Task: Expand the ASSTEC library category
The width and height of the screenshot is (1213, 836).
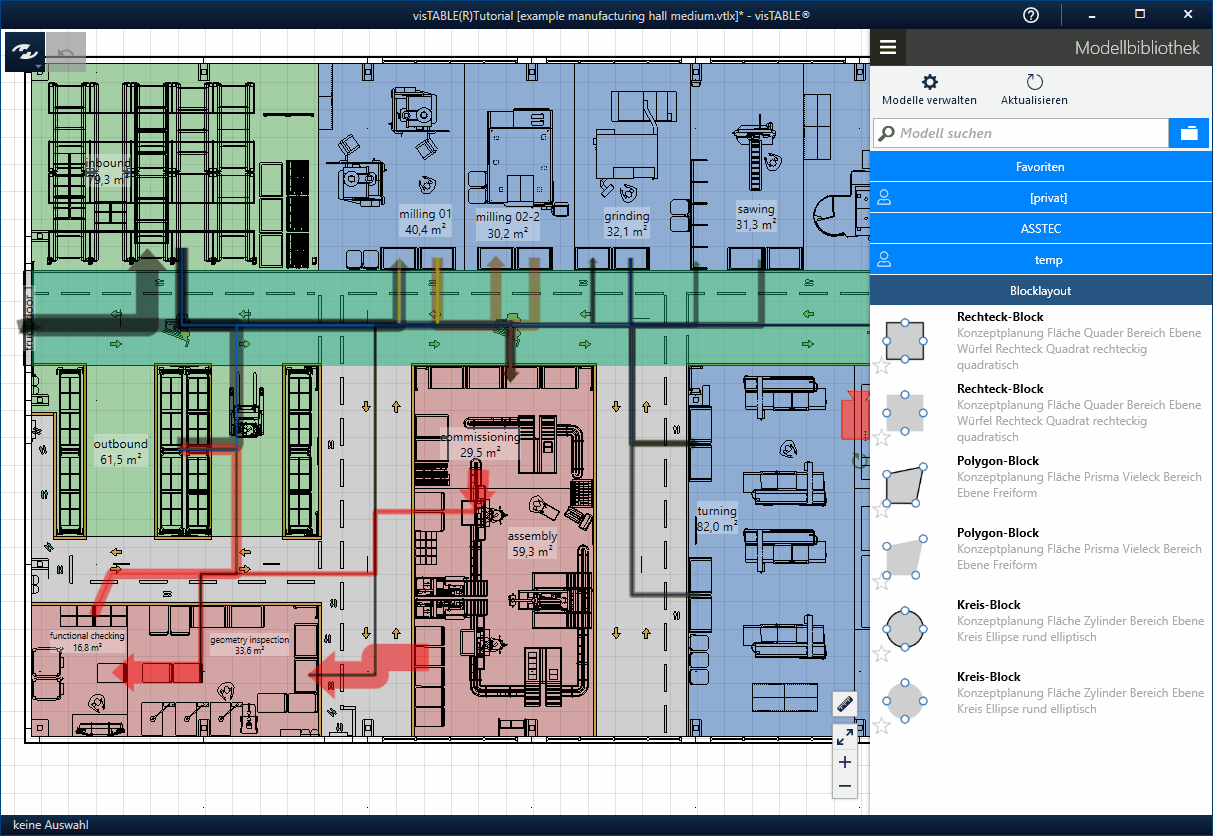Action: pos(1040,229)
